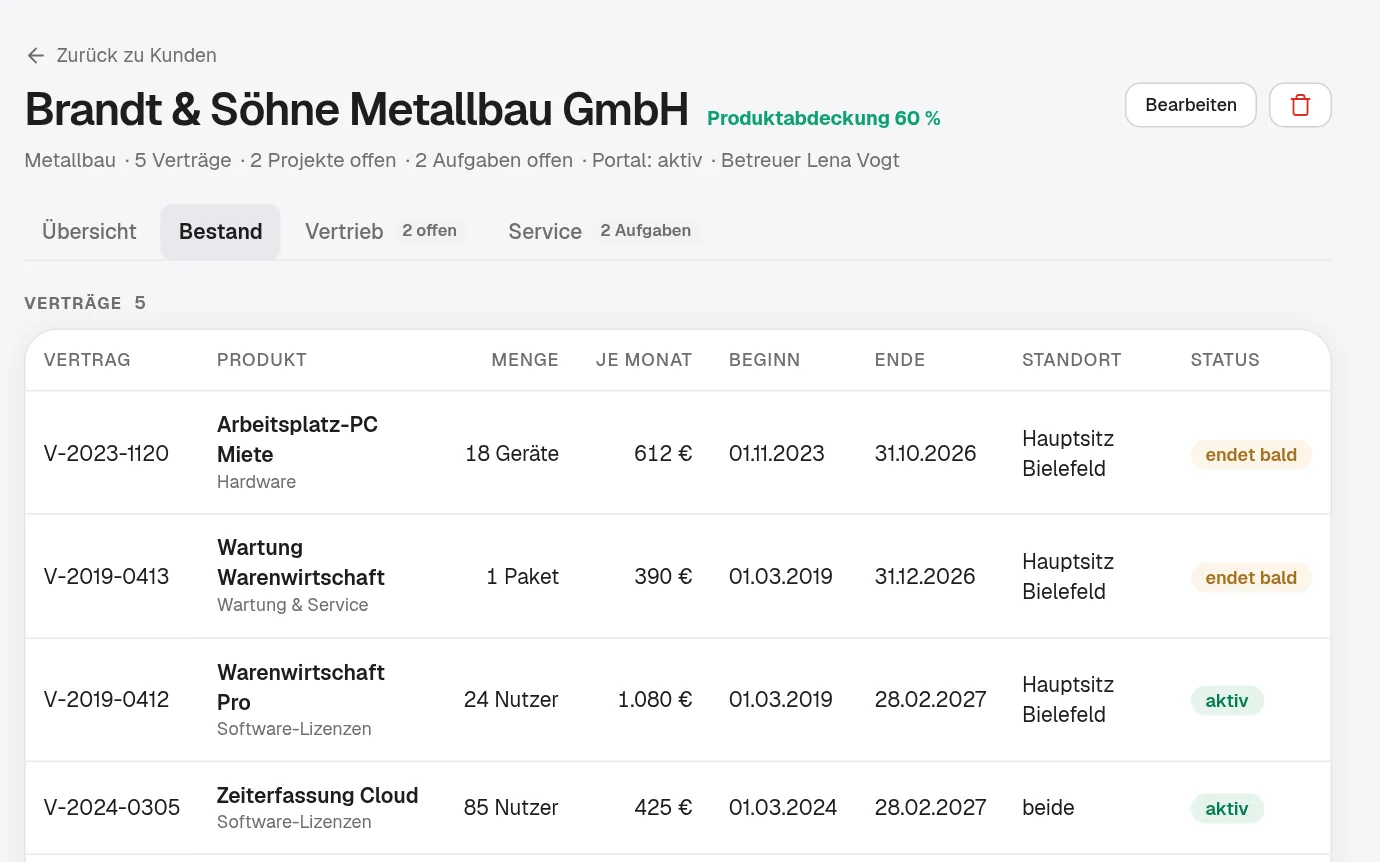Click the aktiv badge for V-2019-0412
This screenshot has height=862, width=1380.
tap(1227, 700)
